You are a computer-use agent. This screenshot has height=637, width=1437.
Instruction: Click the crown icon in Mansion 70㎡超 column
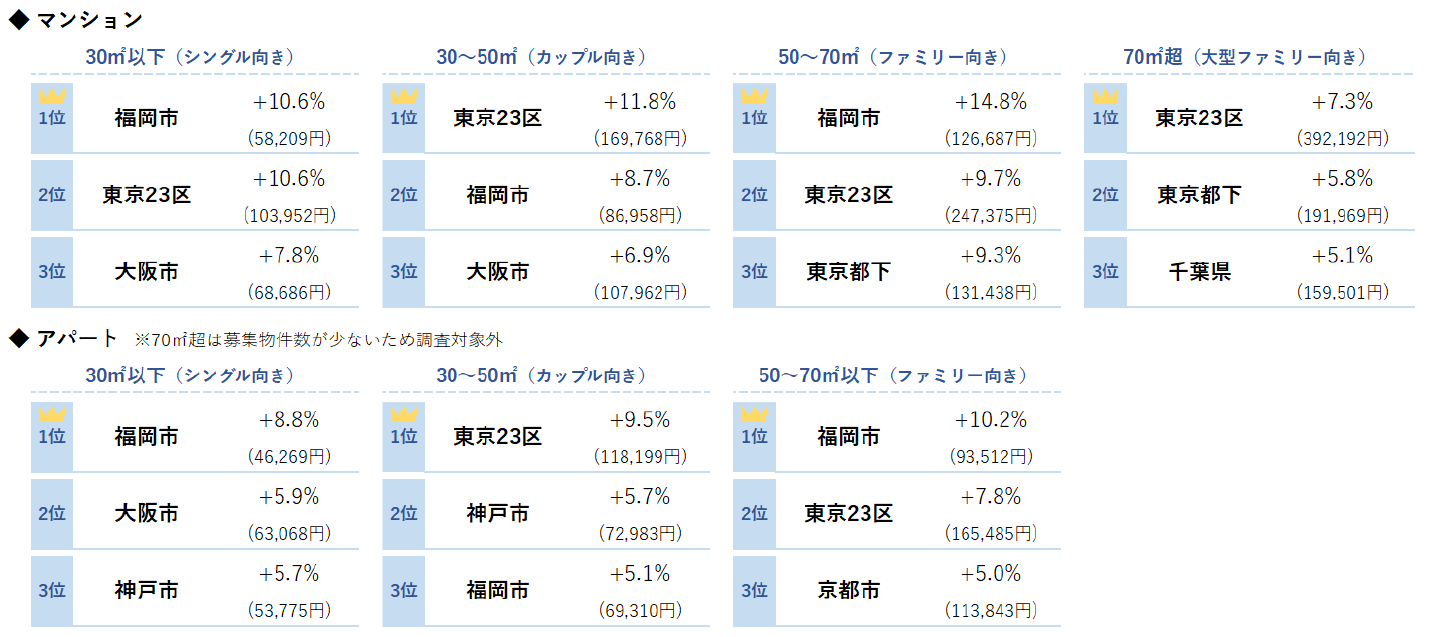click(x=1105, y=96)
